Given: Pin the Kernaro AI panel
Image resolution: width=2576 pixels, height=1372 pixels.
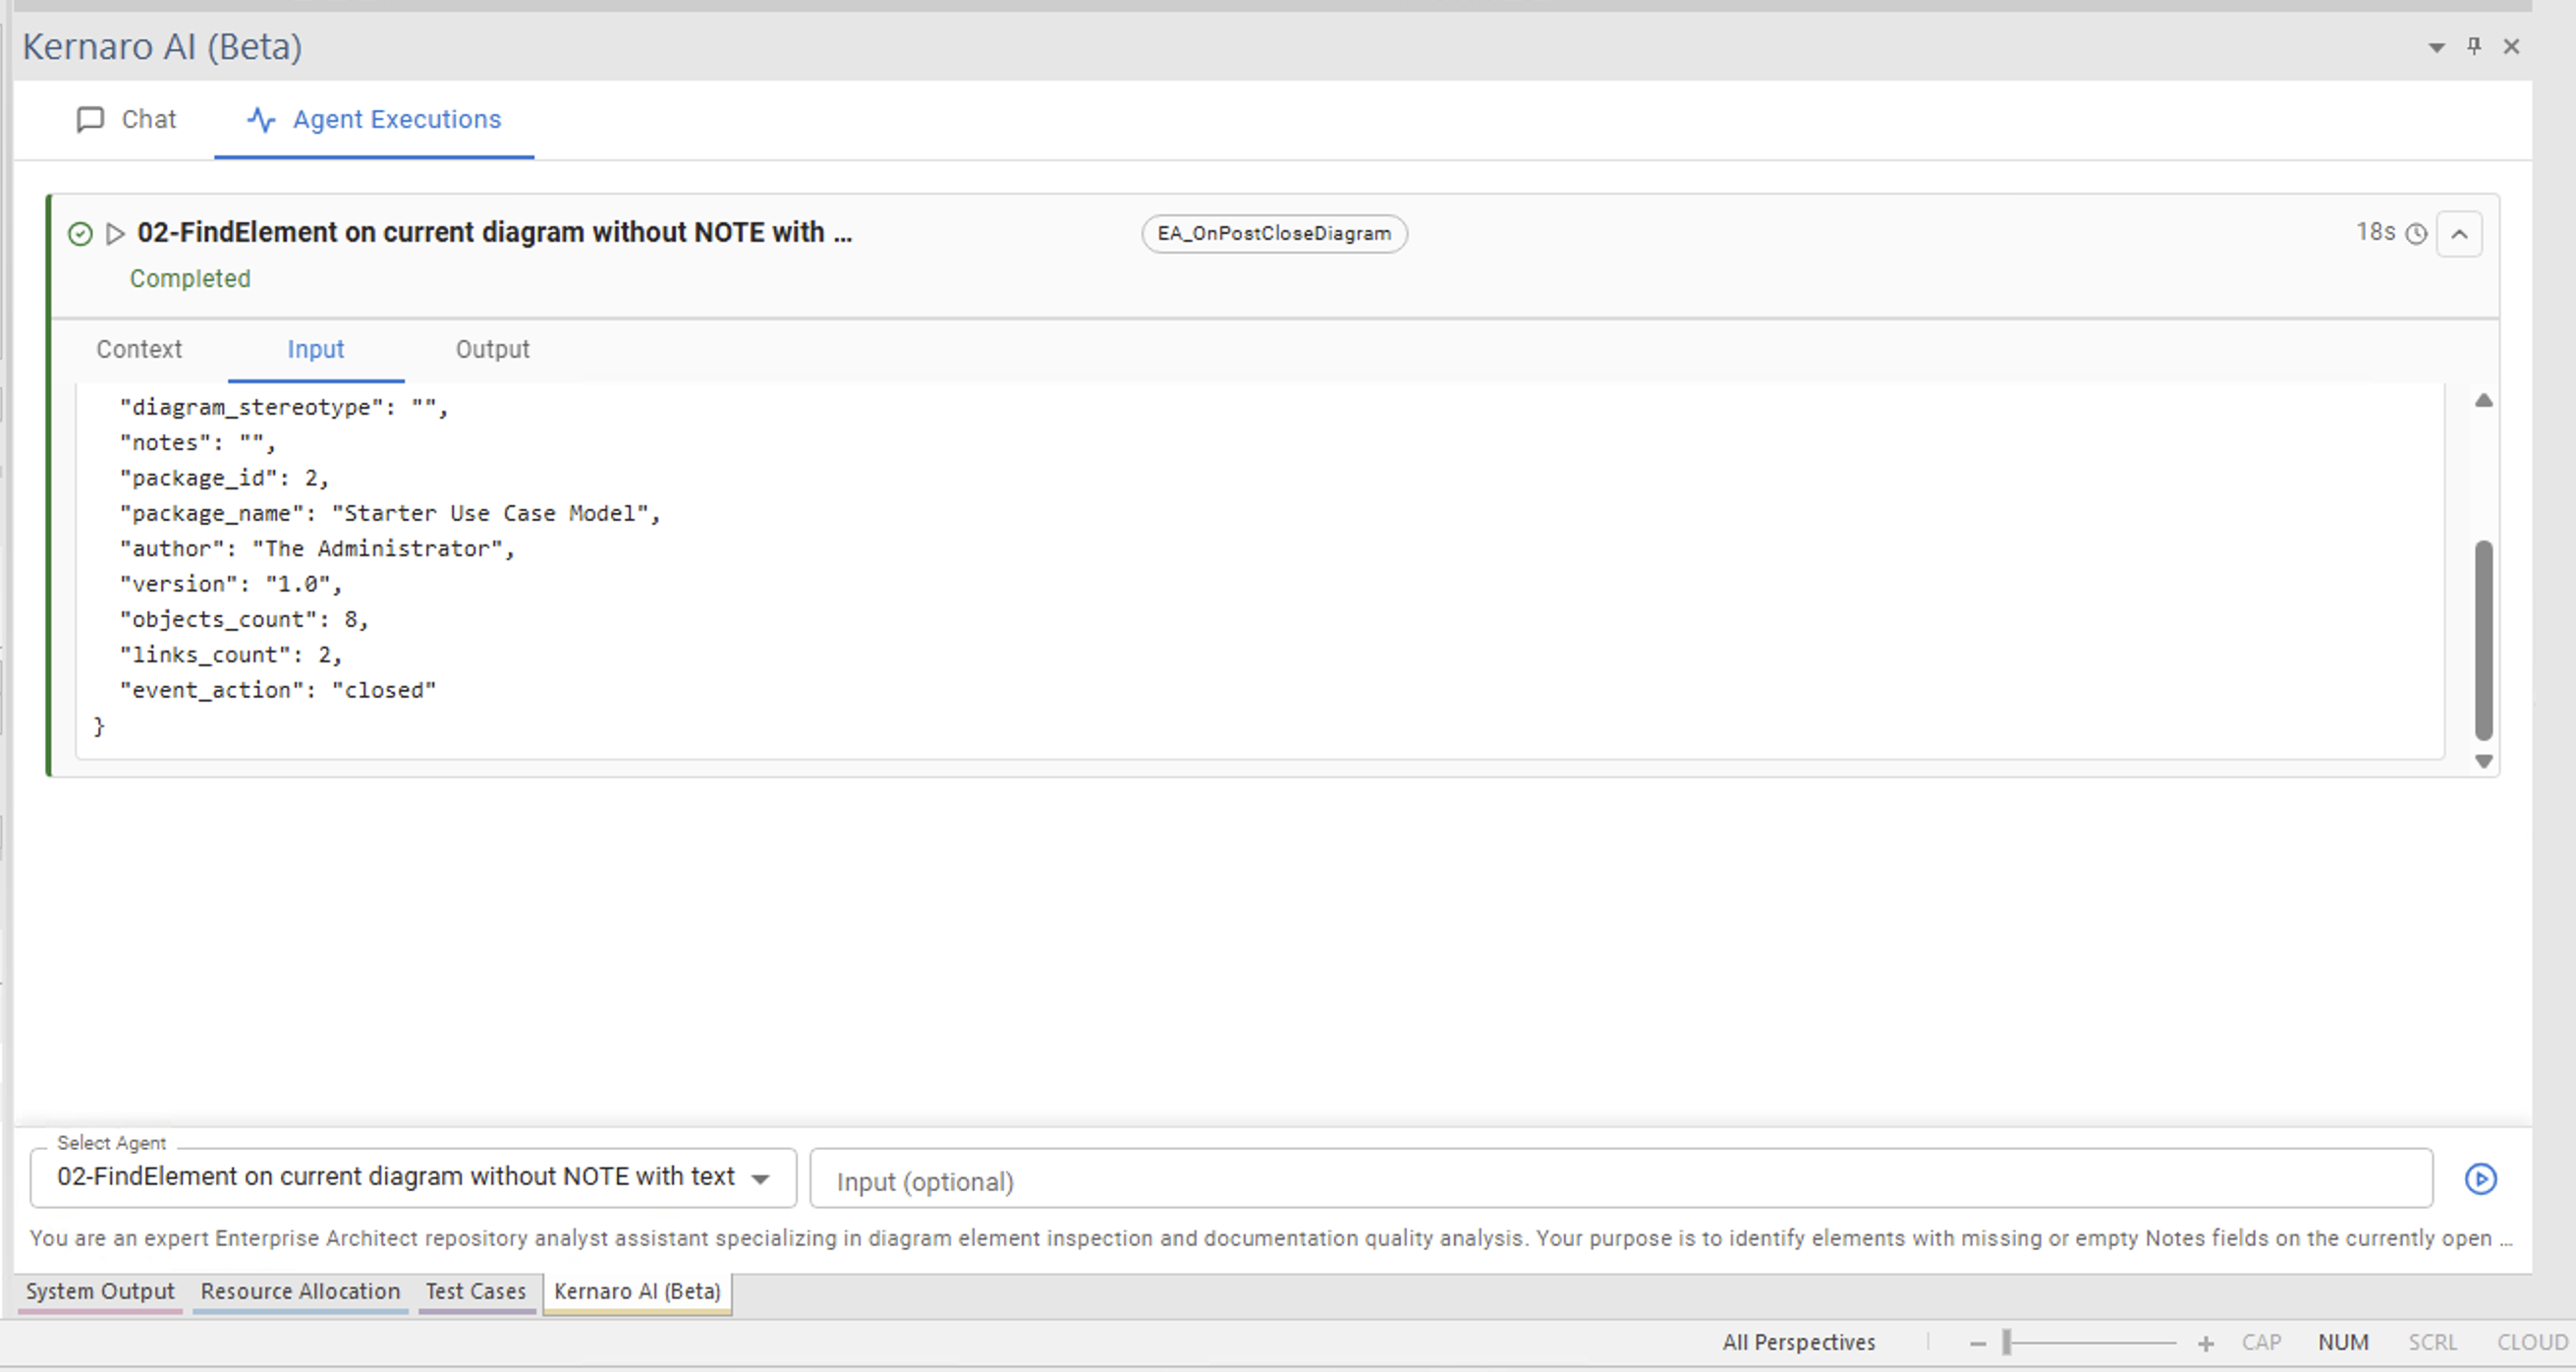Looking at the screenshot, I should coord(2474,46).
